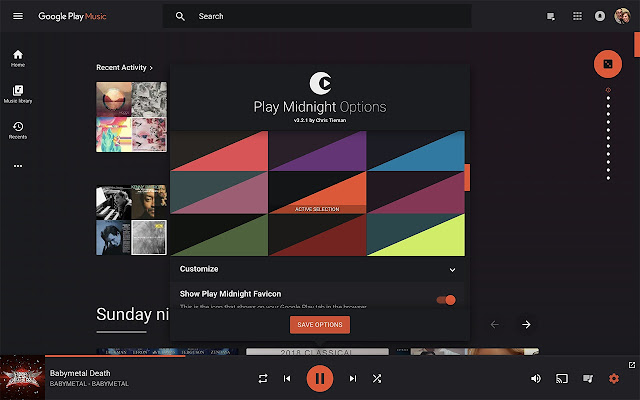640x400 pixels.
Task: Open Music library in sidebar
Action: point(18,94)
